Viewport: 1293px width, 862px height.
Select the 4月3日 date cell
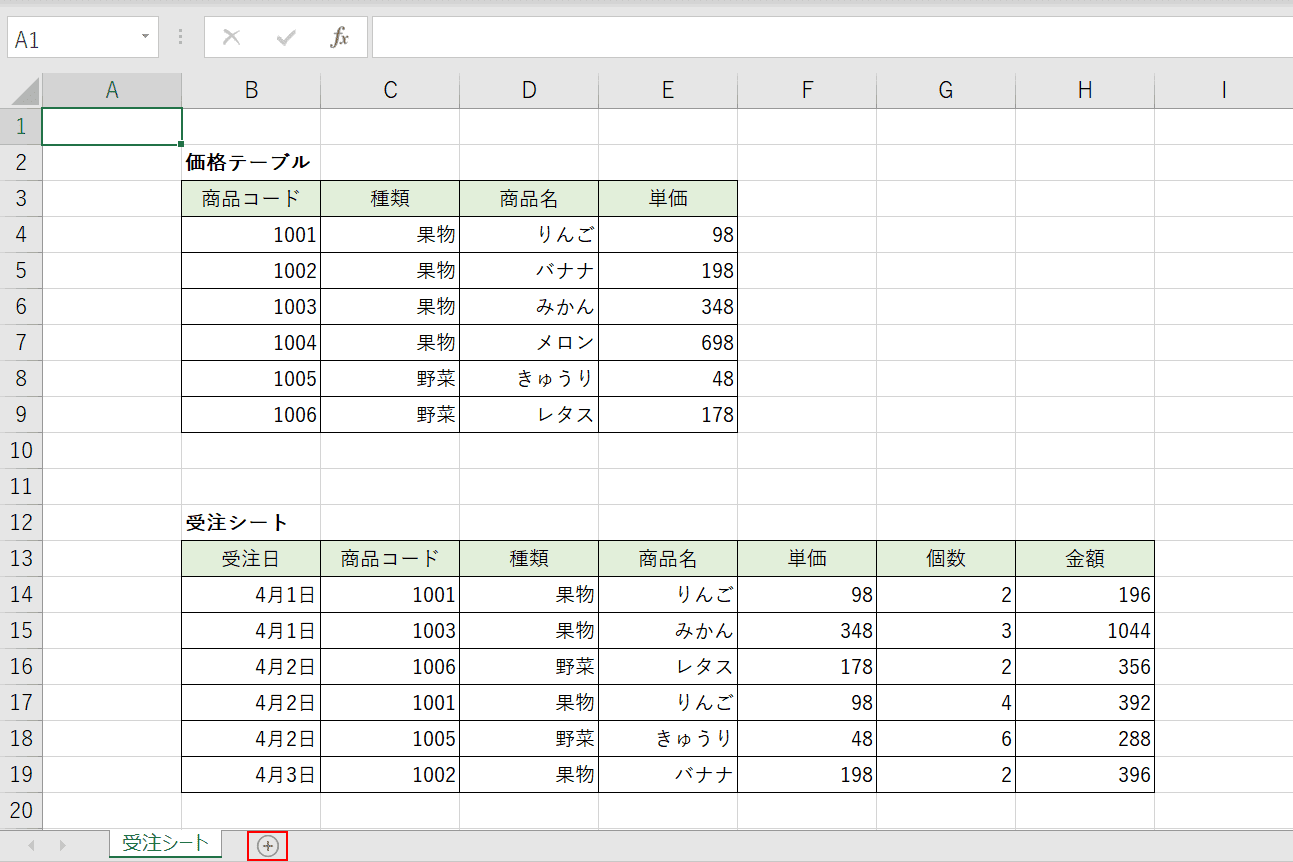[x=251, y=775]
